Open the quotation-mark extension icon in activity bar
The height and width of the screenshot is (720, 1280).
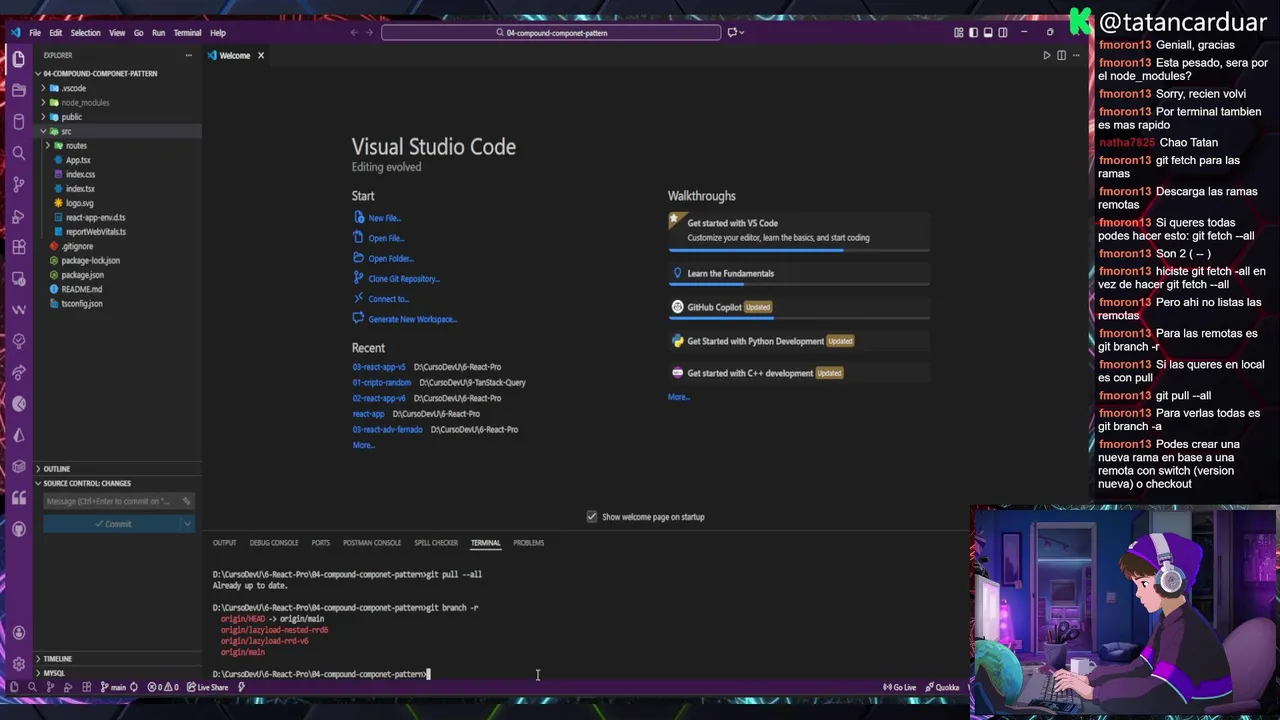point(18,498)
